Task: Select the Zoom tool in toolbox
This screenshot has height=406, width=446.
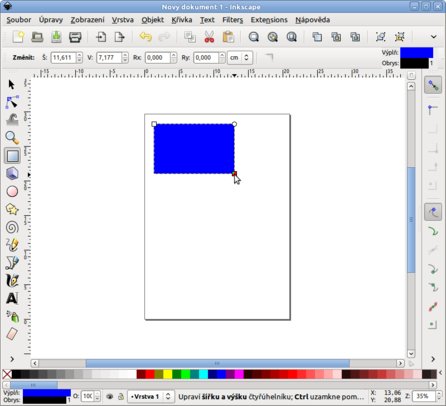Action: [x=12, y=137]
